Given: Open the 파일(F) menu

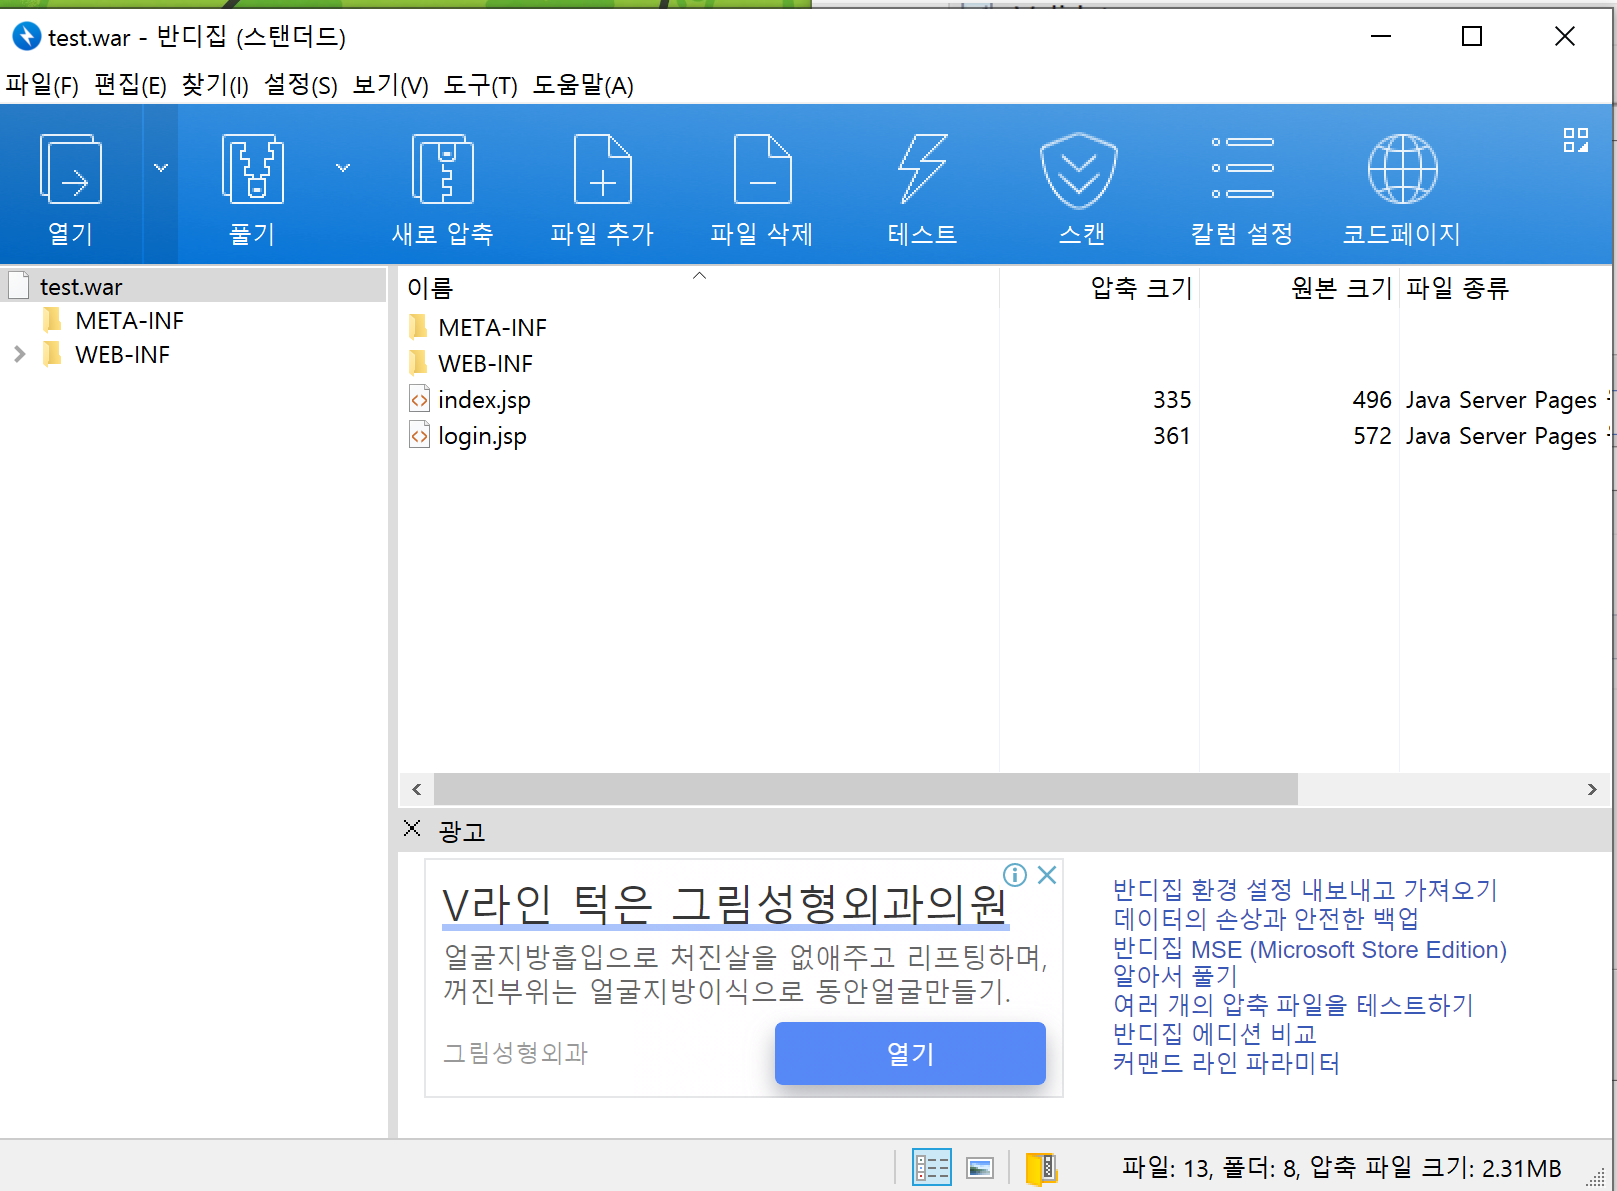Looking at the screenshot, I should pyautogui.click(x=42, y=85).
